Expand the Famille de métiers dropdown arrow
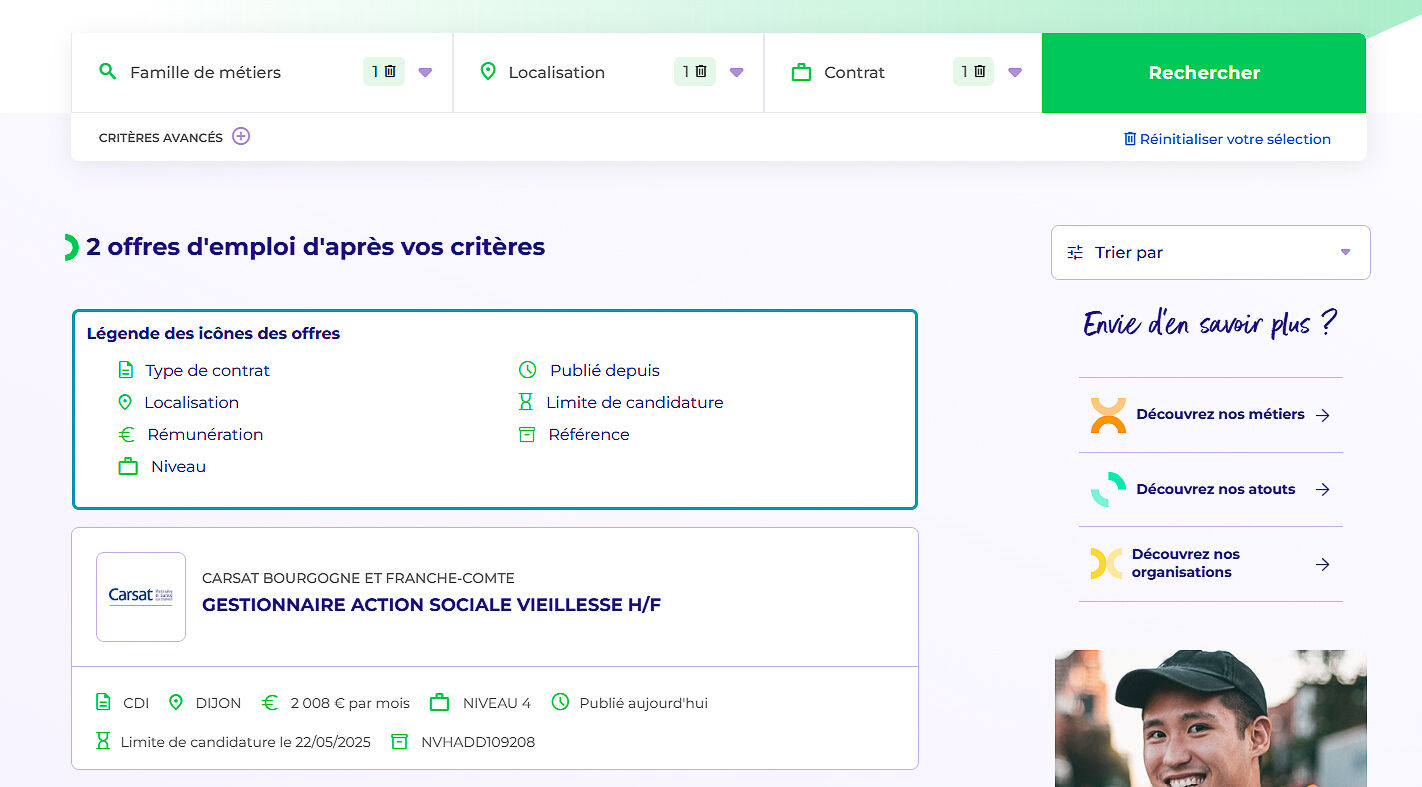 point(425,72)
